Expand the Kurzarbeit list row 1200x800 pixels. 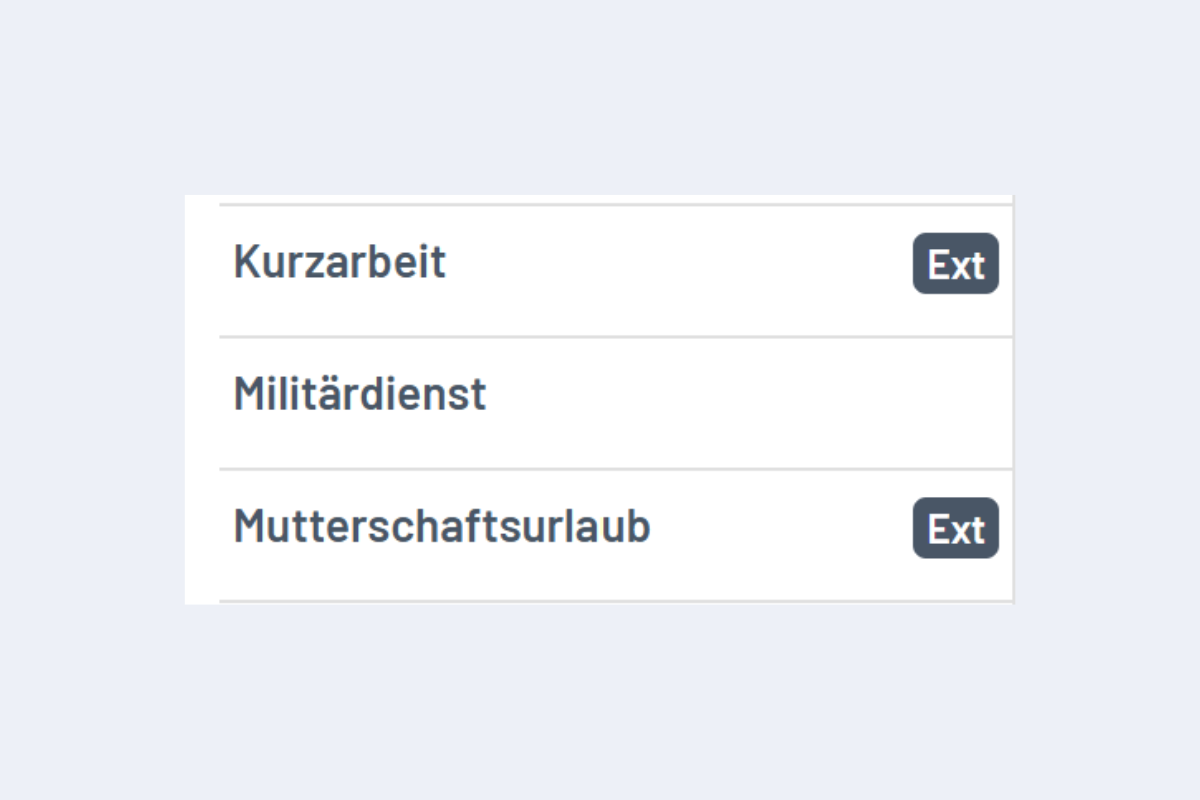coord(600,263)
